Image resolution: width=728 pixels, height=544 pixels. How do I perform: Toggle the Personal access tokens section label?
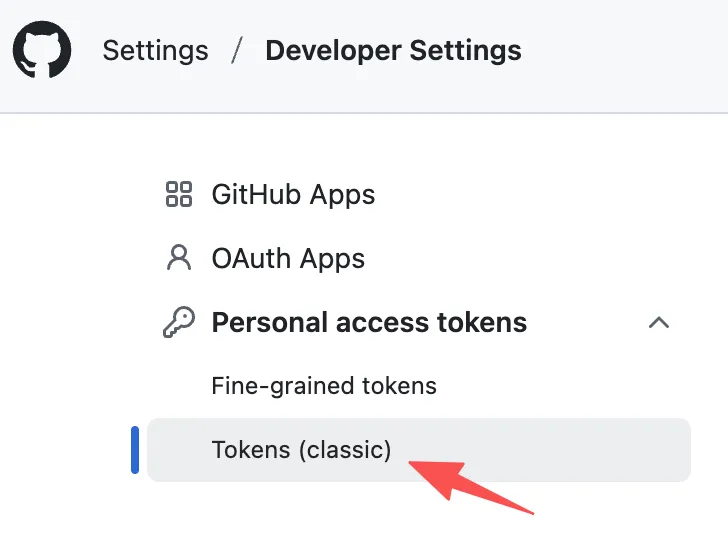click(x=369, y=322)
